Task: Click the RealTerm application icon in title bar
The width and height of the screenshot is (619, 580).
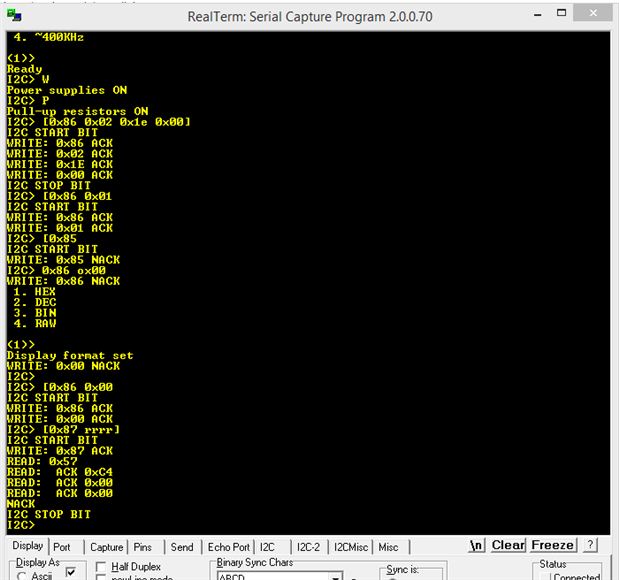Action: tap(14, 15)
